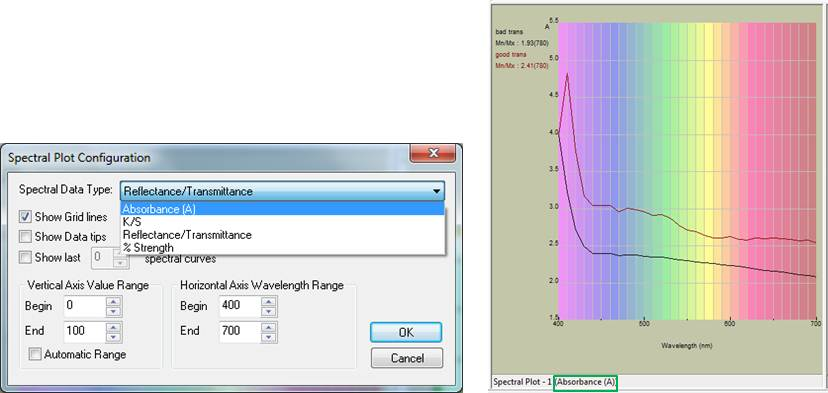Open the Spectral Data Type combo box arrow
828x393 pixels.
click(436, 191)
